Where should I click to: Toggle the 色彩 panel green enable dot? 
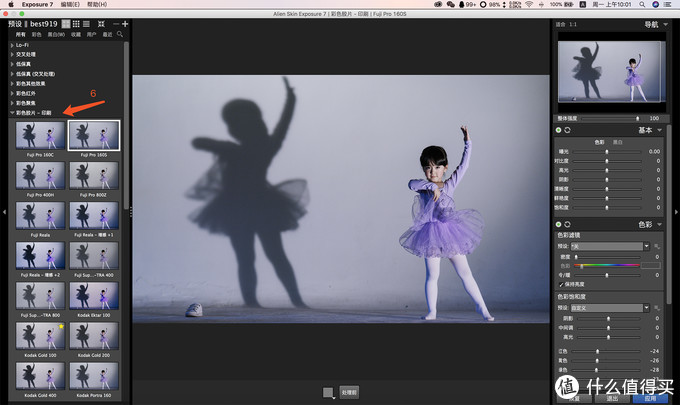tap(559, 224)
